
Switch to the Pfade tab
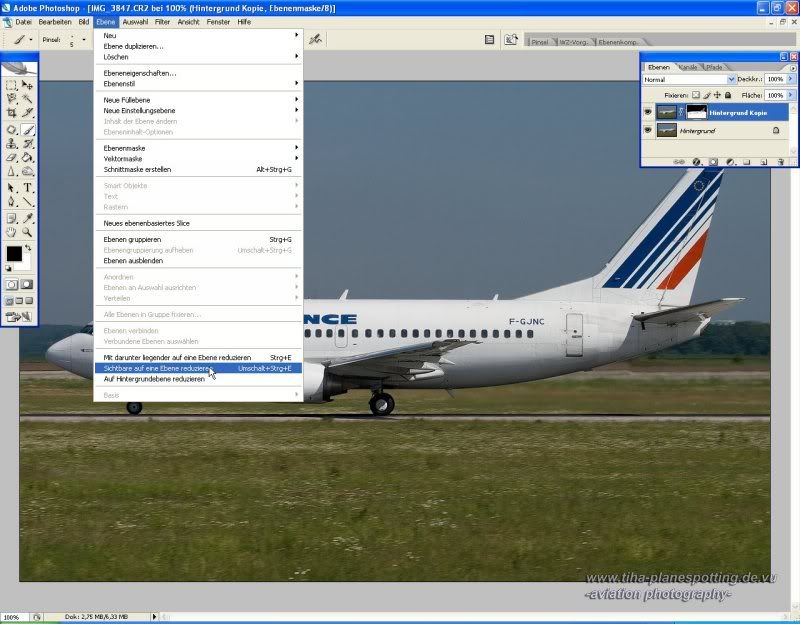[x=714, y=67]
